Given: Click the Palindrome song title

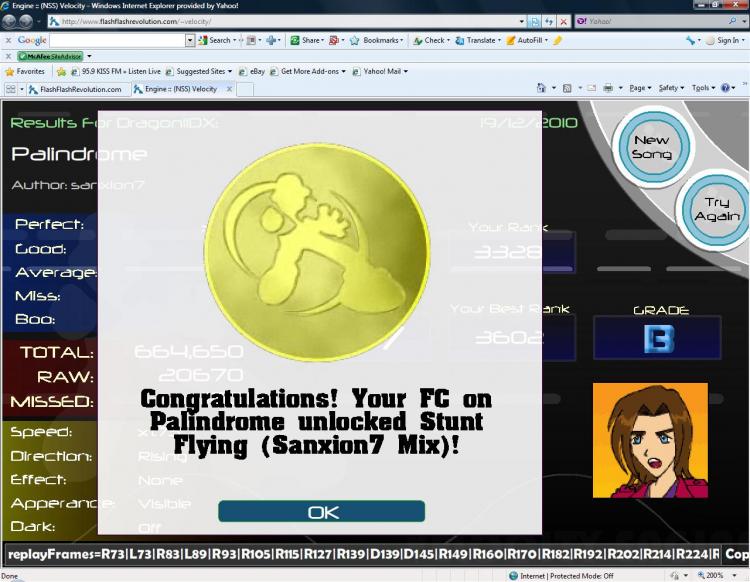Looking at the screenshot, I should pyautogui.click(x=79, y=154).
